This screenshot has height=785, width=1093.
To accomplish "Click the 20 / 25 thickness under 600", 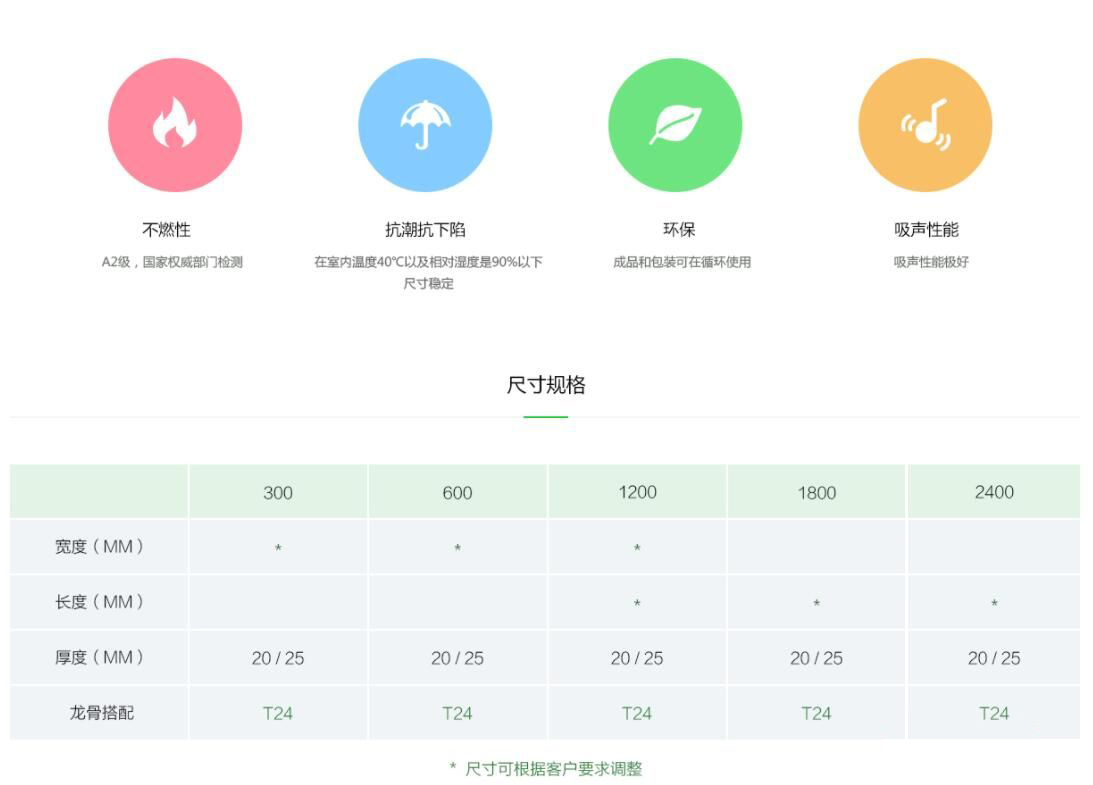I will tap(457, 658).
